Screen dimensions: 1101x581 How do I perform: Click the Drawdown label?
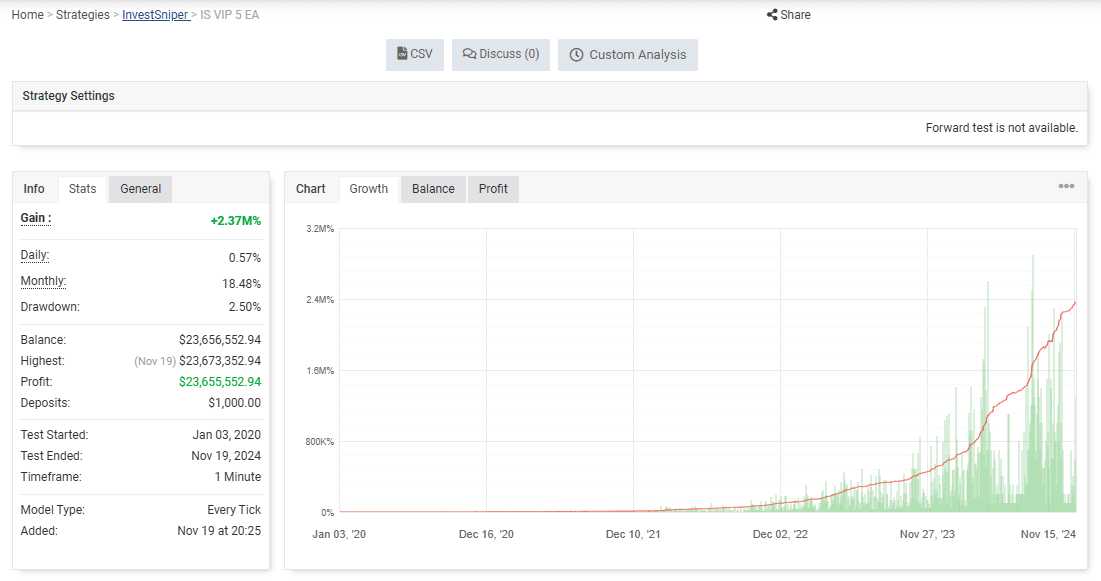pyautogui.click(x=50, y=307)
